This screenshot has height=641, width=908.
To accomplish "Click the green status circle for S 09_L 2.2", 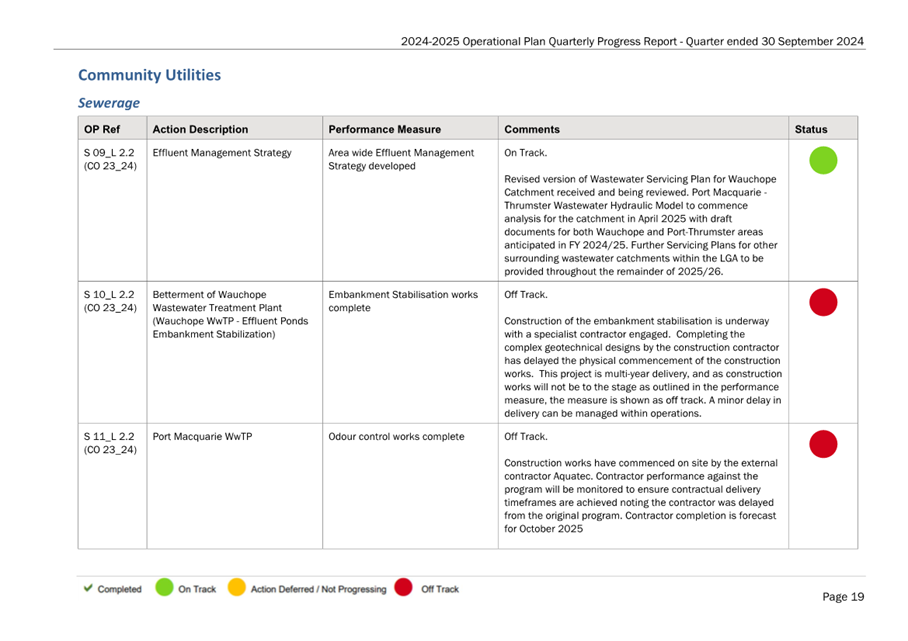I will click(823, 160).
